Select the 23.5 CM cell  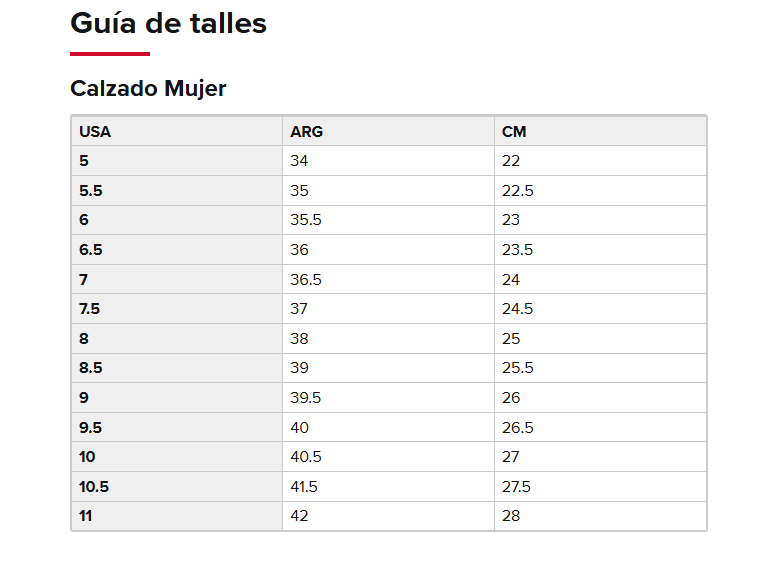(600, 250)
